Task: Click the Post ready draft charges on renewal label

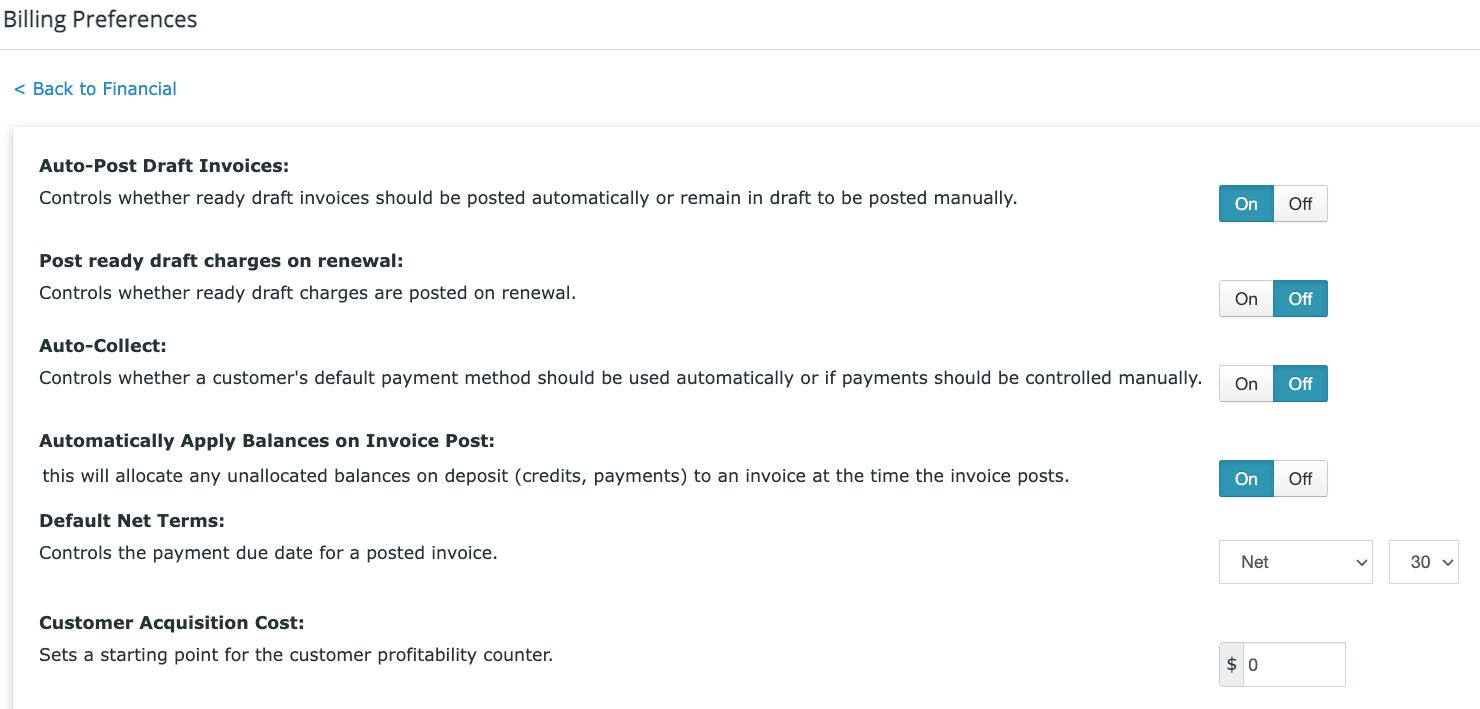Action: click(x=221, y=261)
